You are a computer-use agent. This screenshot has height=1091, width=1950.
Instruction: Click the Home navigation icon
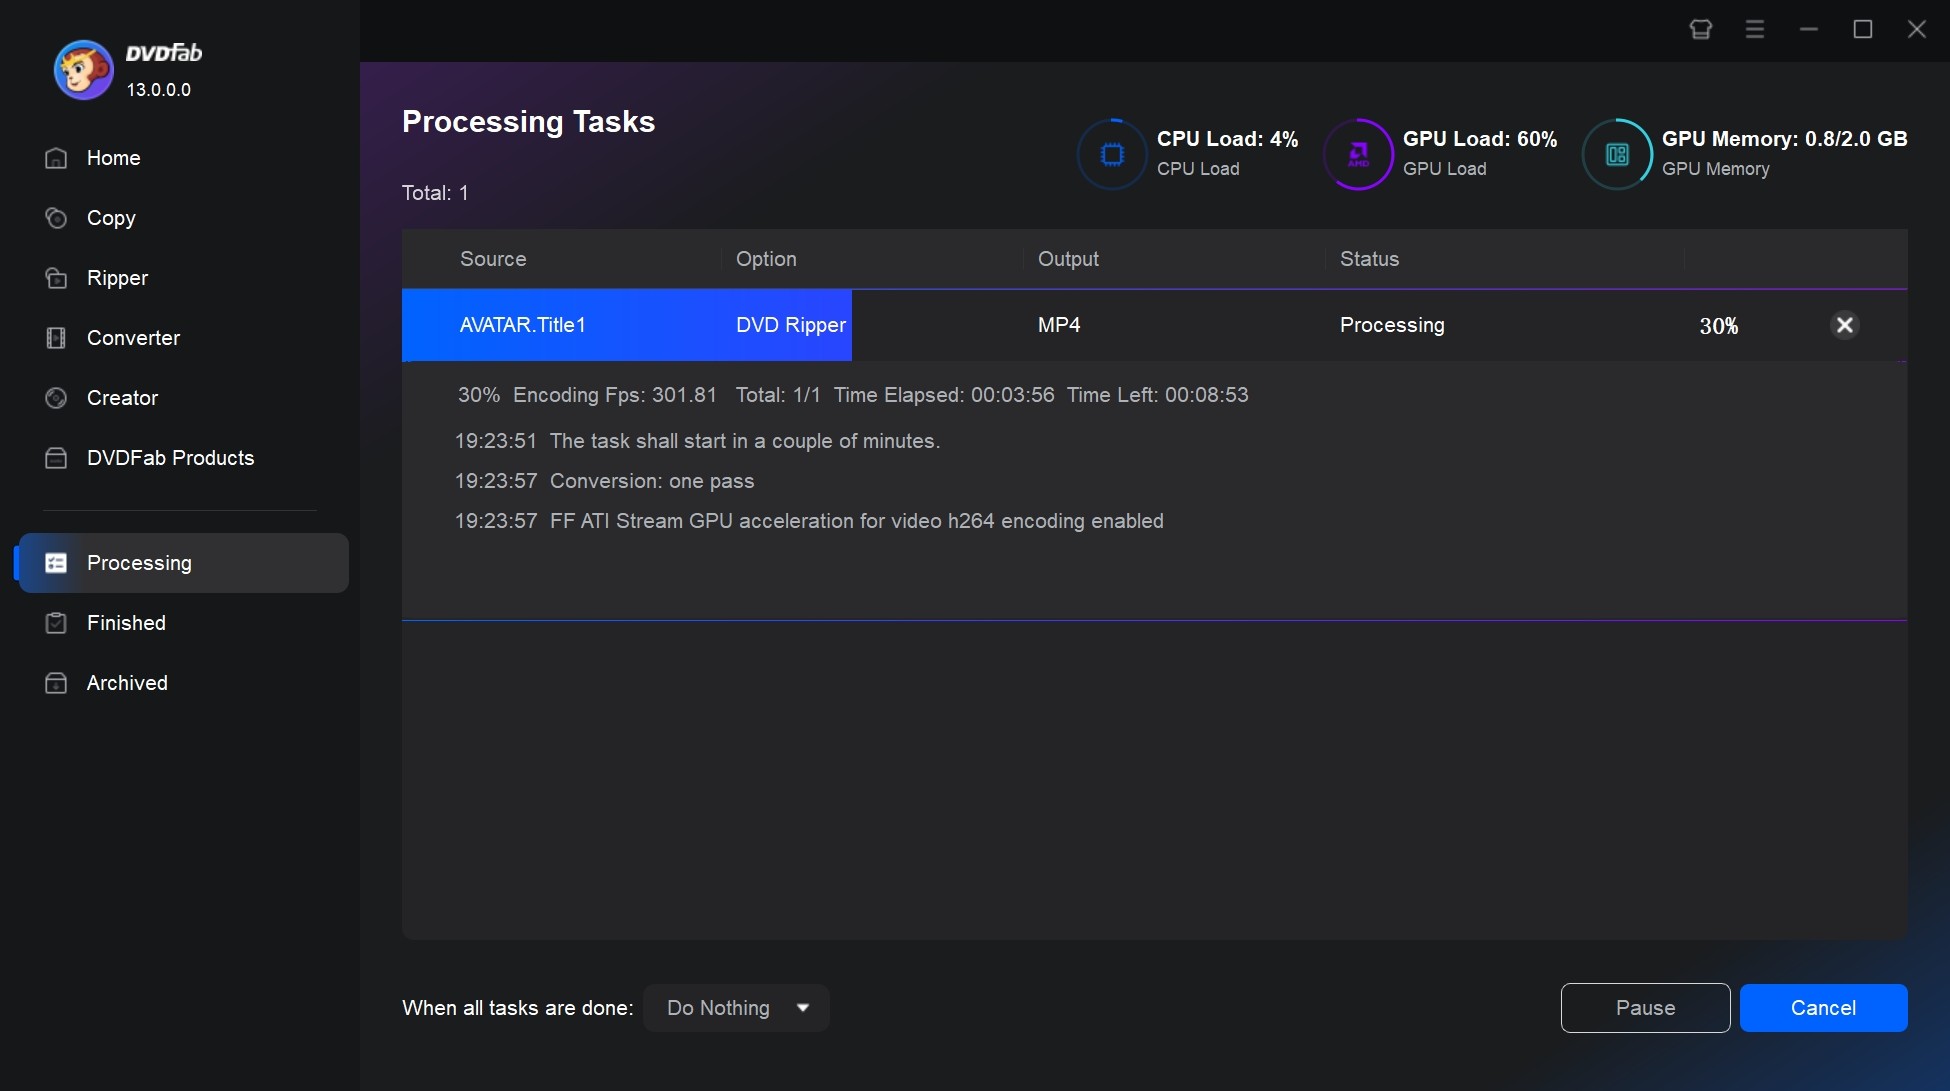54,157
